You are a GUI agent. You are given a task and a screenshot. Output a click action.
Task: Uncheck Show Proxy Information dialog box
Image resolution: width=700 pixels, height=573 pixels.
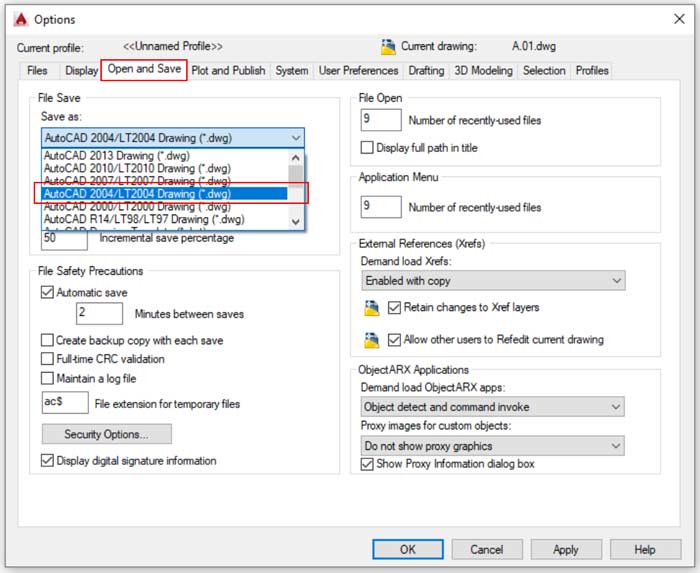[367, 464]
